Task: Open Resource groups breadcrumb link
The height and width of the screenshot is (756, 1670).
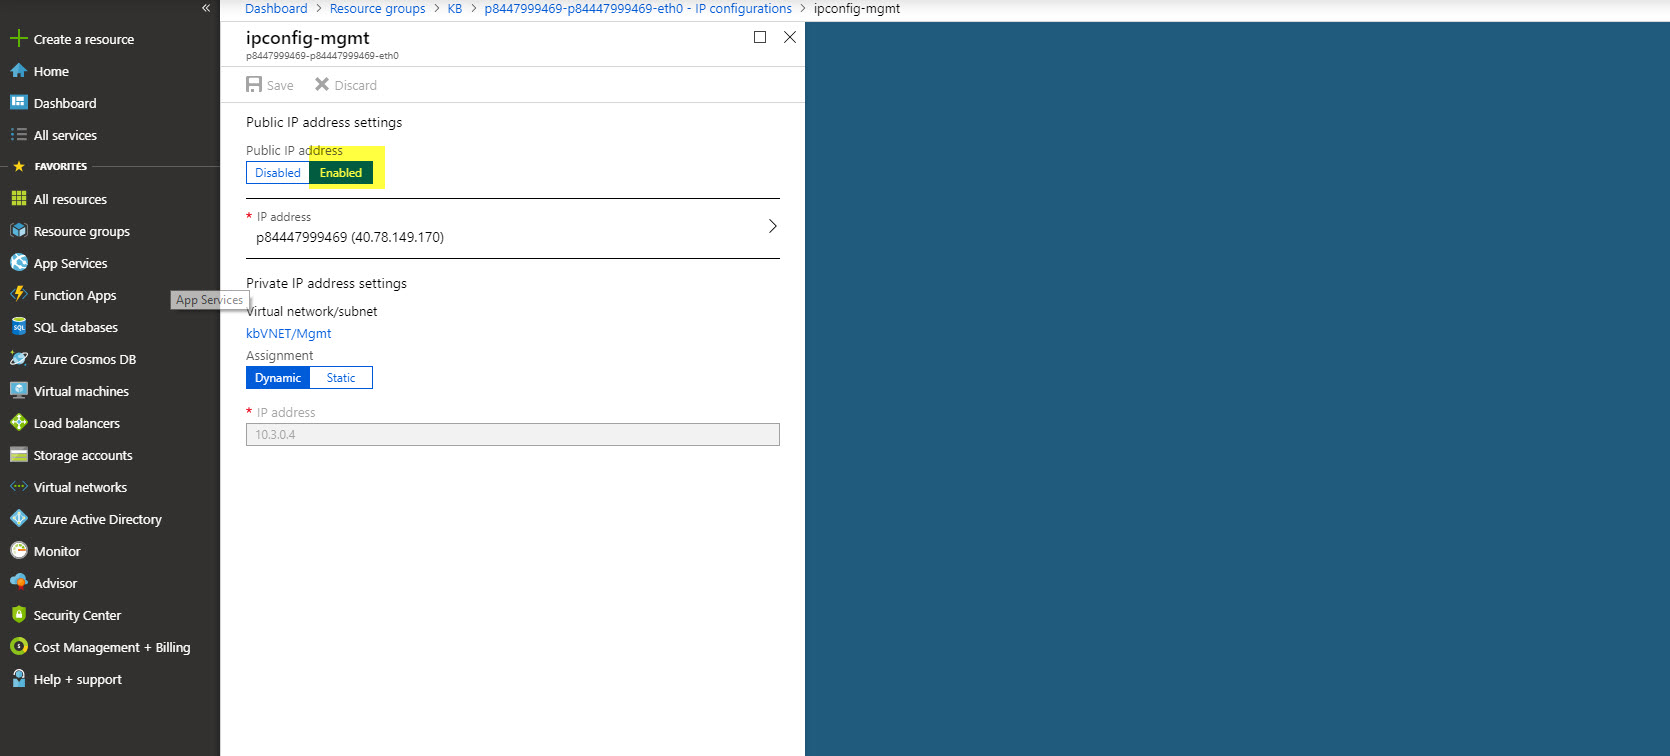Action: pyautogui.click(x=377, y=9)
